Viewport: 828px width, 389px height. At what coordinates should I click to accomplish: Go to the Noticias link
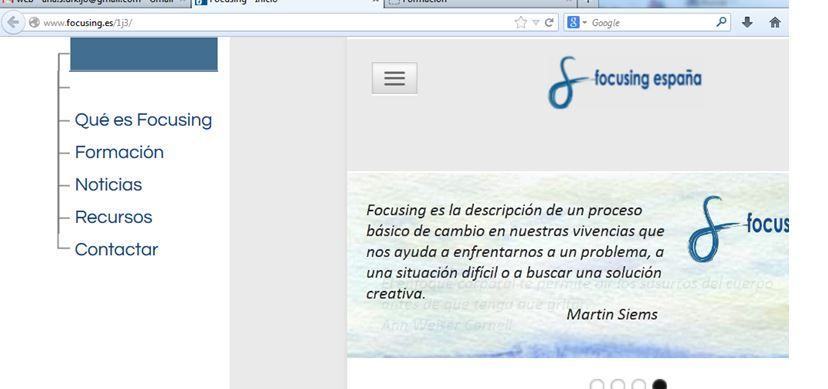(x=108, y=185)
